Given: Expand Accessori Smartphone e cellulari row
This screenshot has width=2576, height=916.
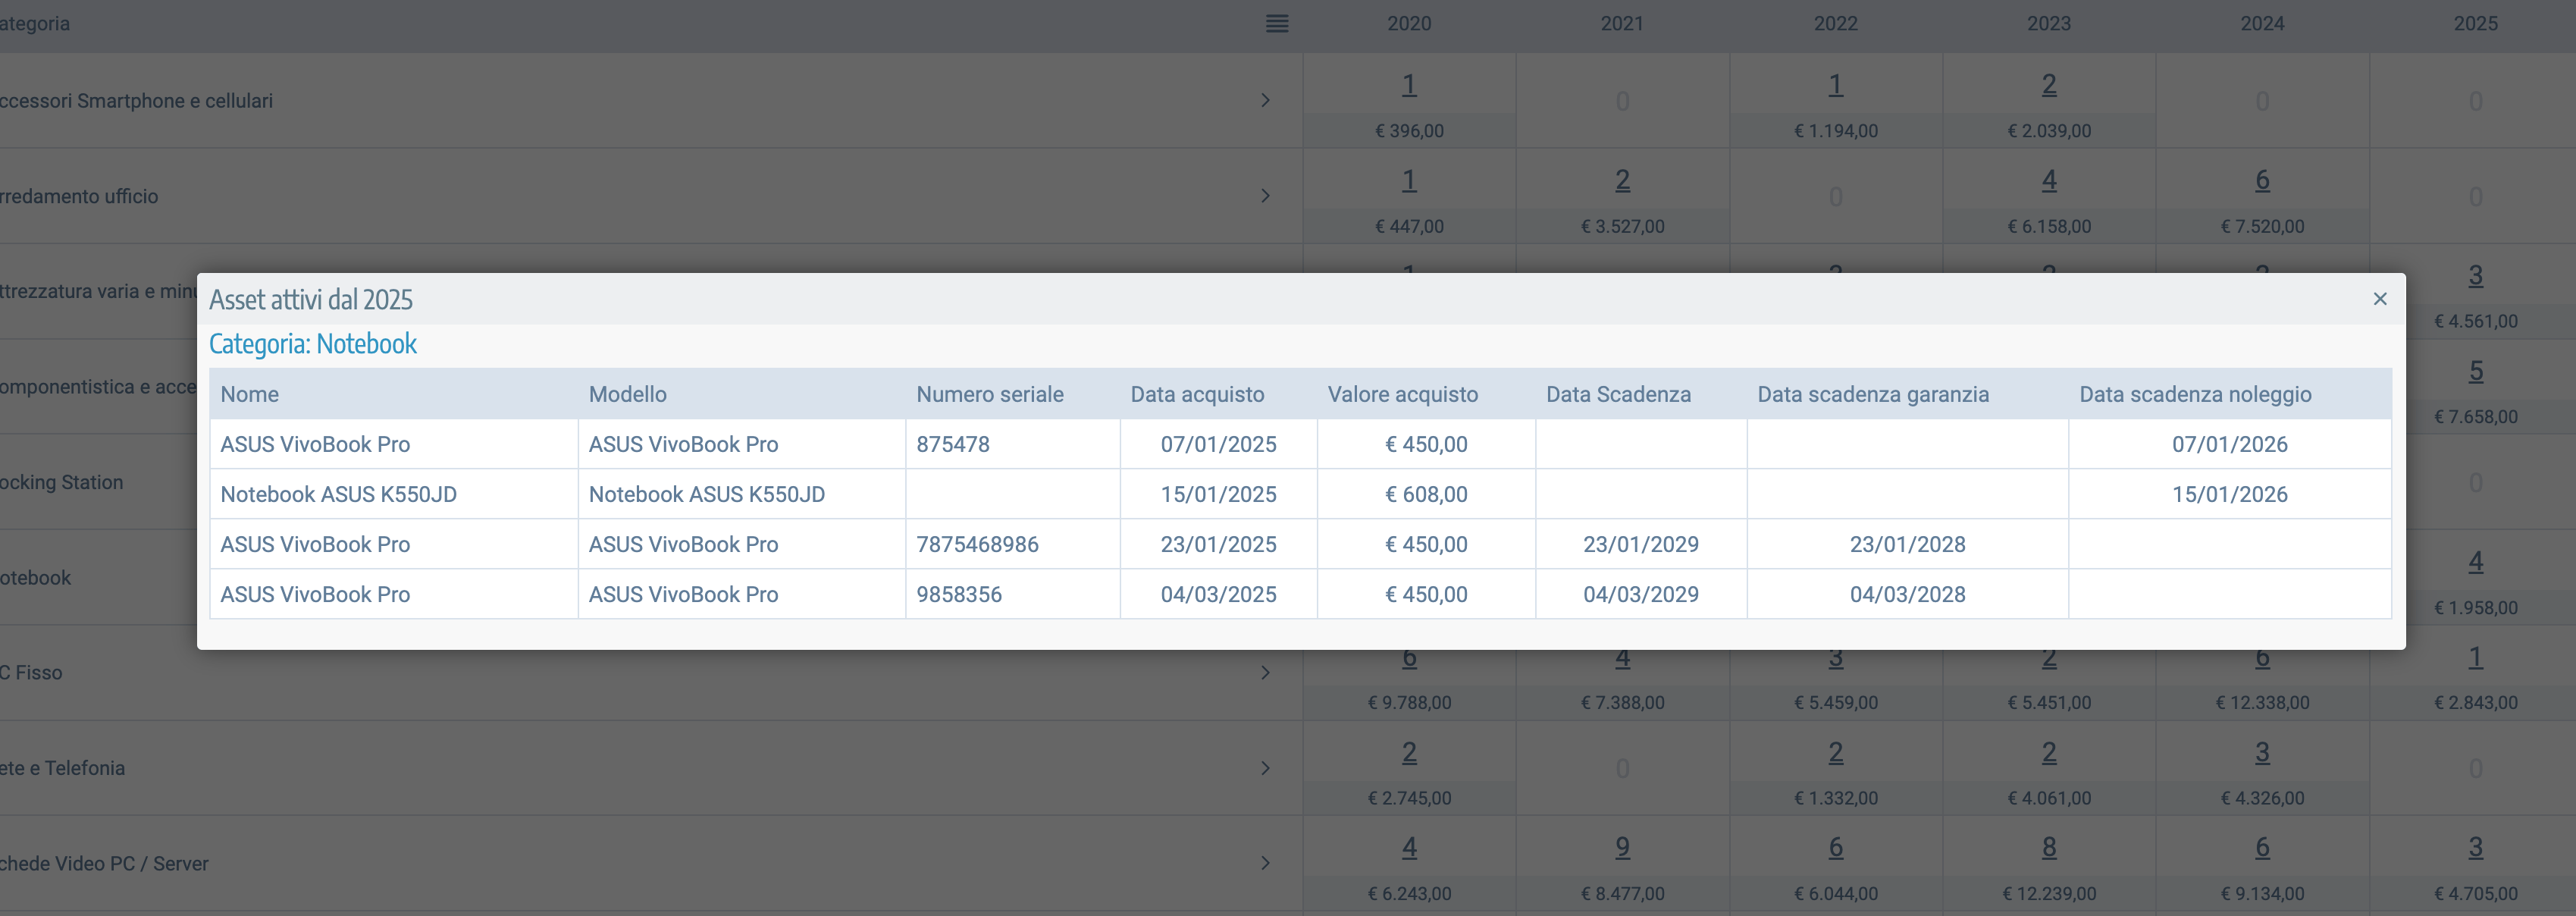Looking at the screenshot, I should pyautogui.click(x=1265, y=101).
